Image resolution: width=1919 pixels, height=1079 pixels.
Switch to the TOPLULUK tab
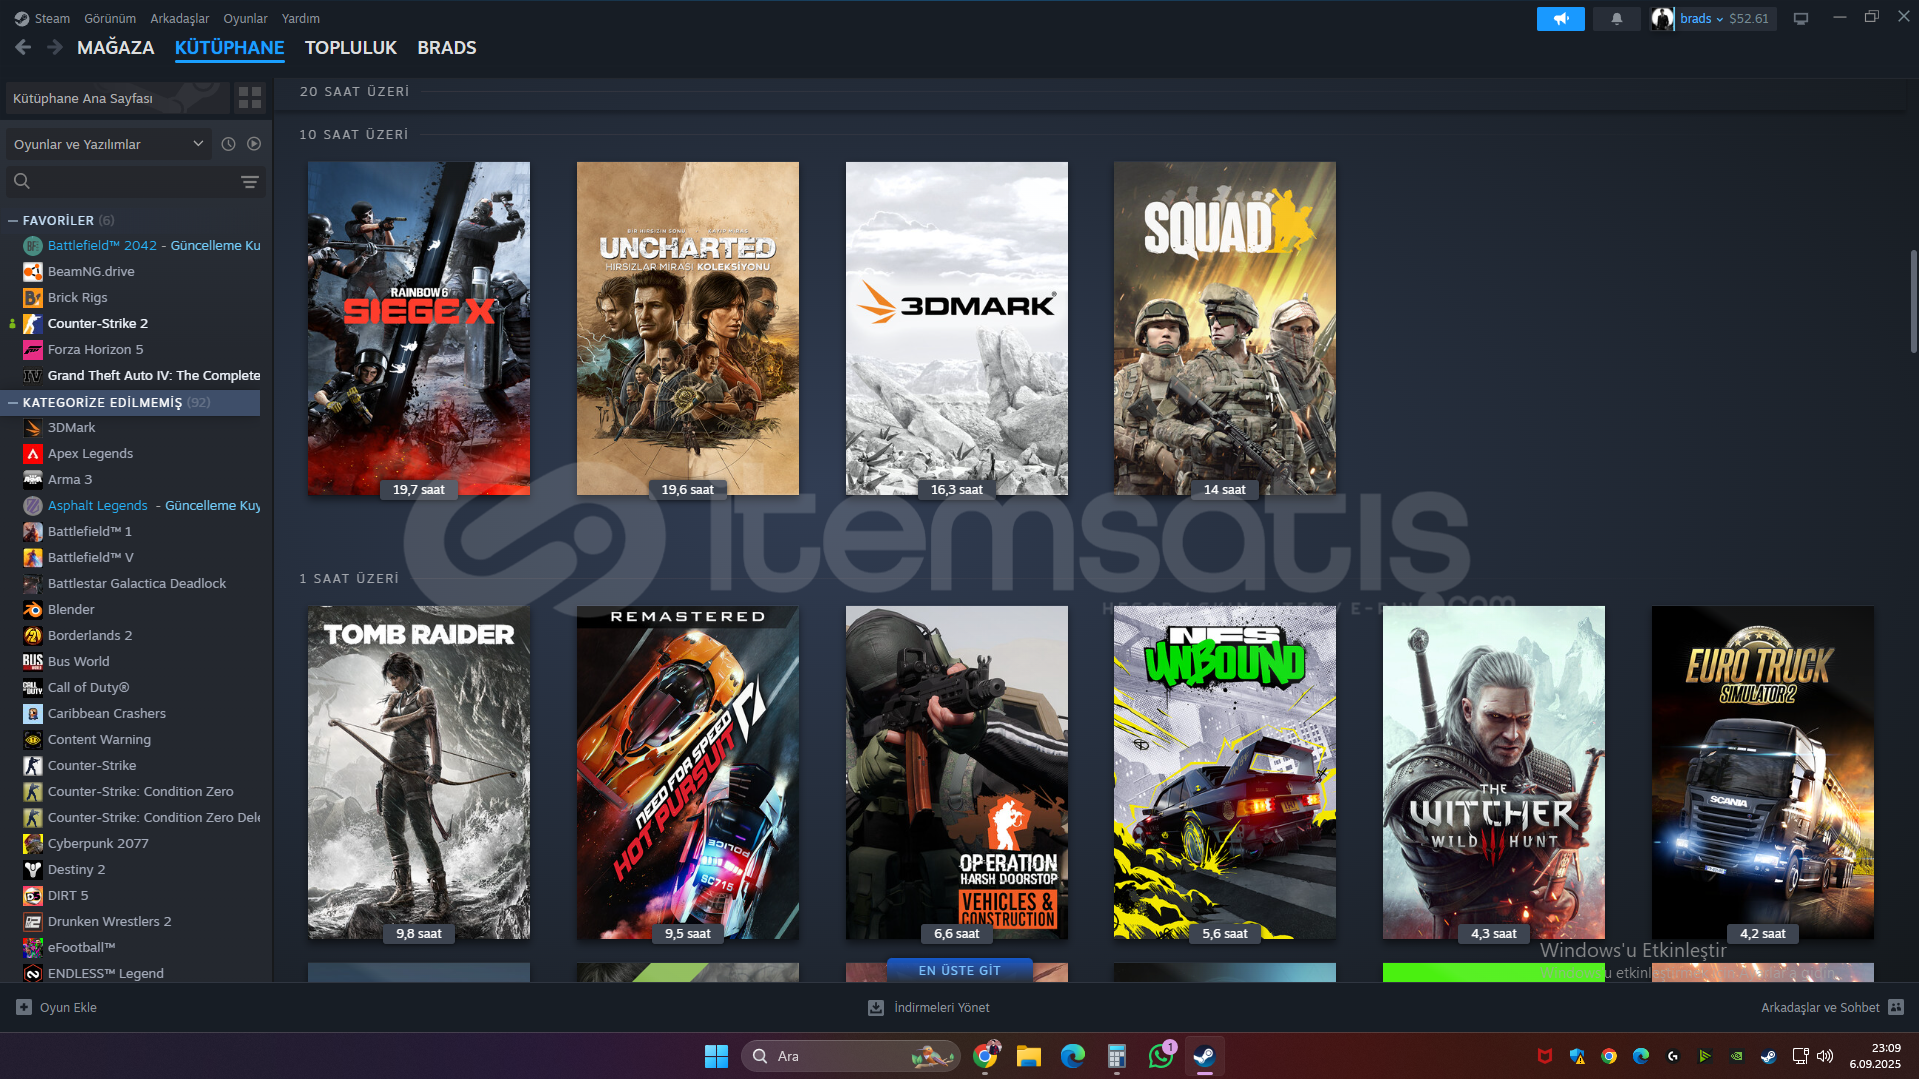(351, 47)
